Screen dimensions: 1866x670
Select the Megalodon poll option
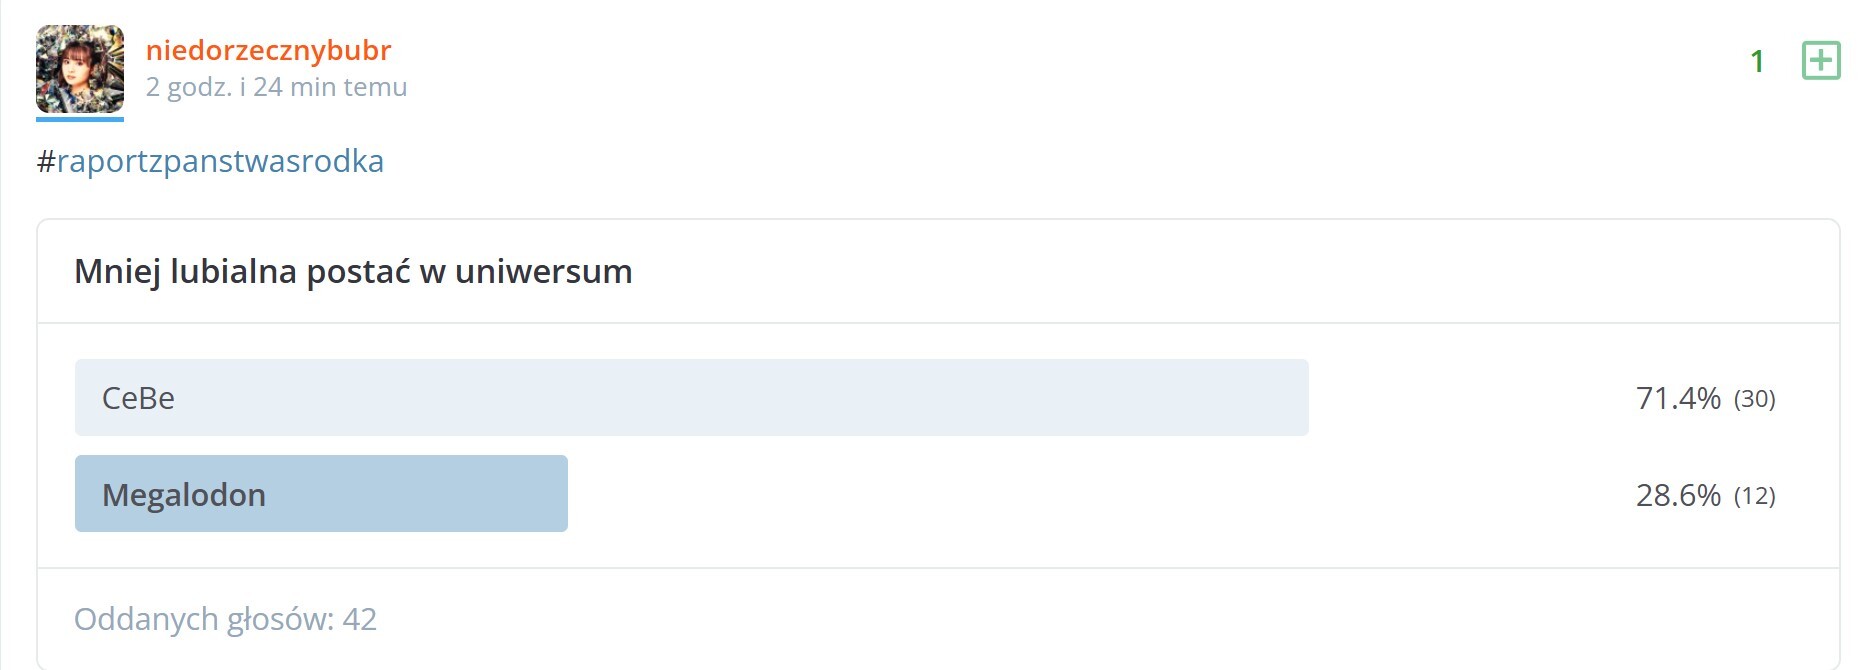pyautogui.click(x=321, y=494)
